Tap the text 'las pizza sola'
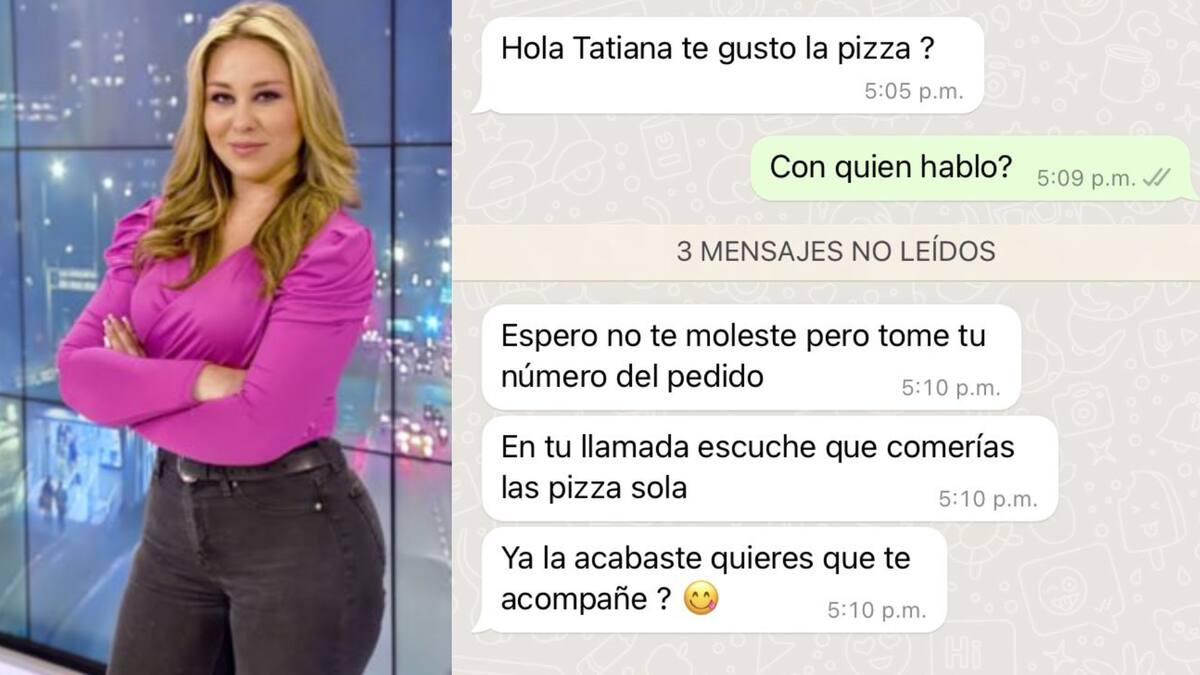 (x=594, y=489)
